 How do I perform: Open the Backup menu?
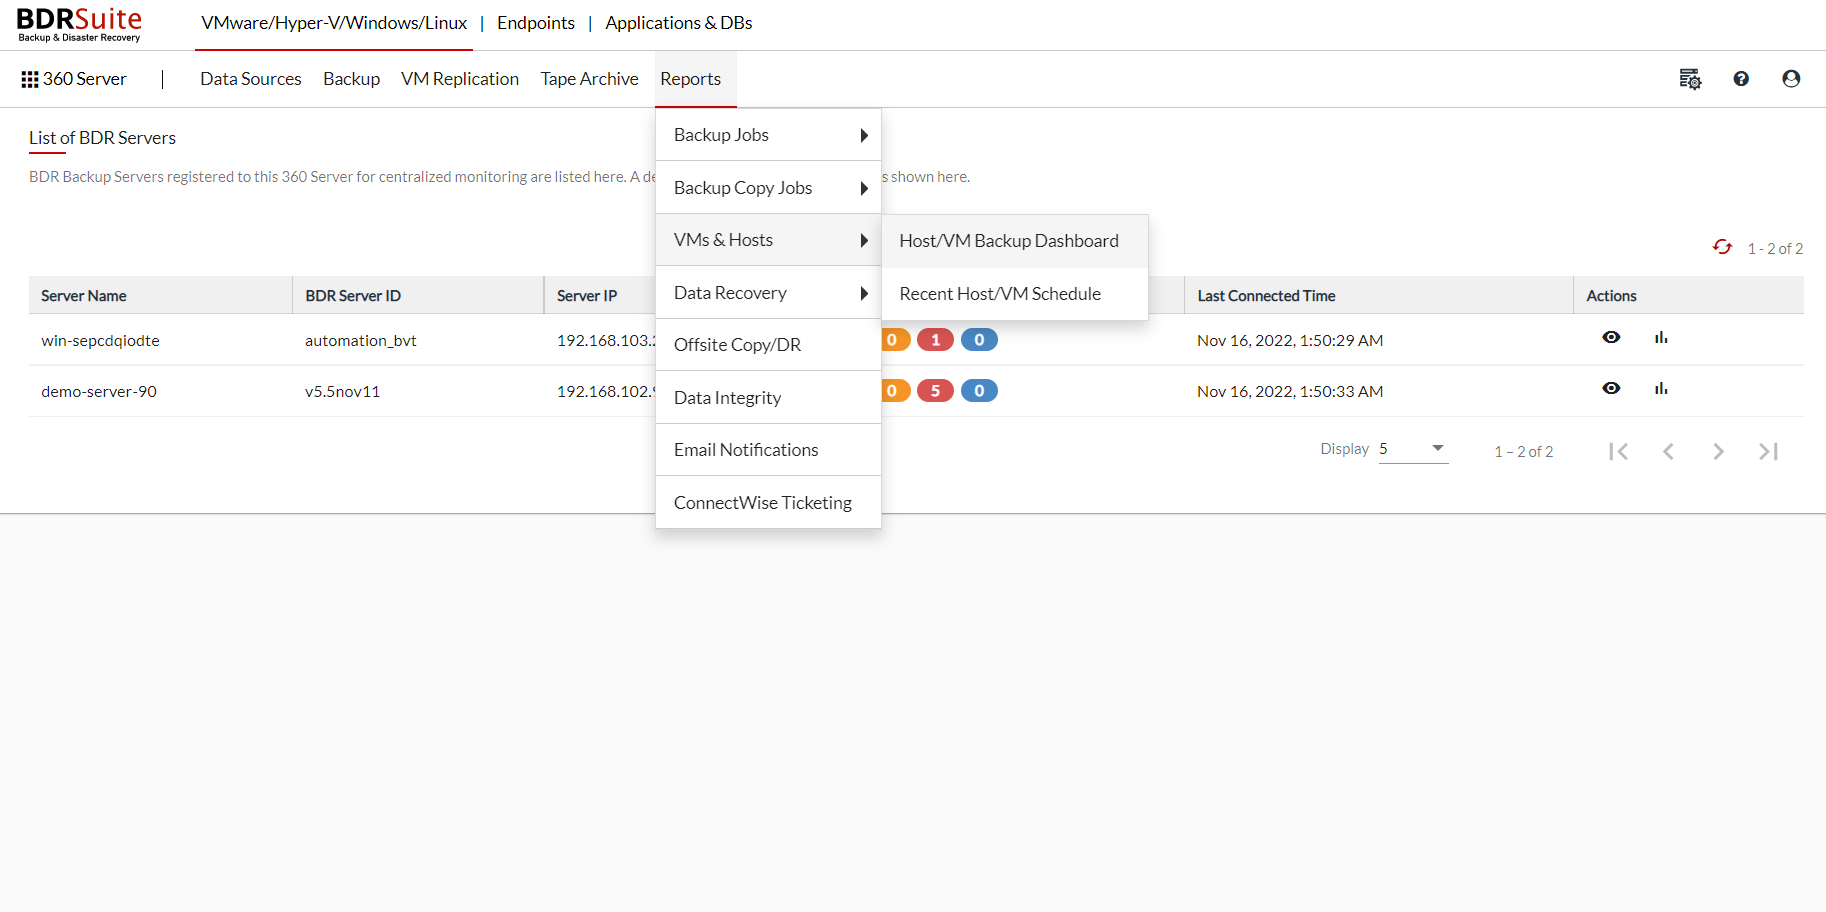point(351,79)
